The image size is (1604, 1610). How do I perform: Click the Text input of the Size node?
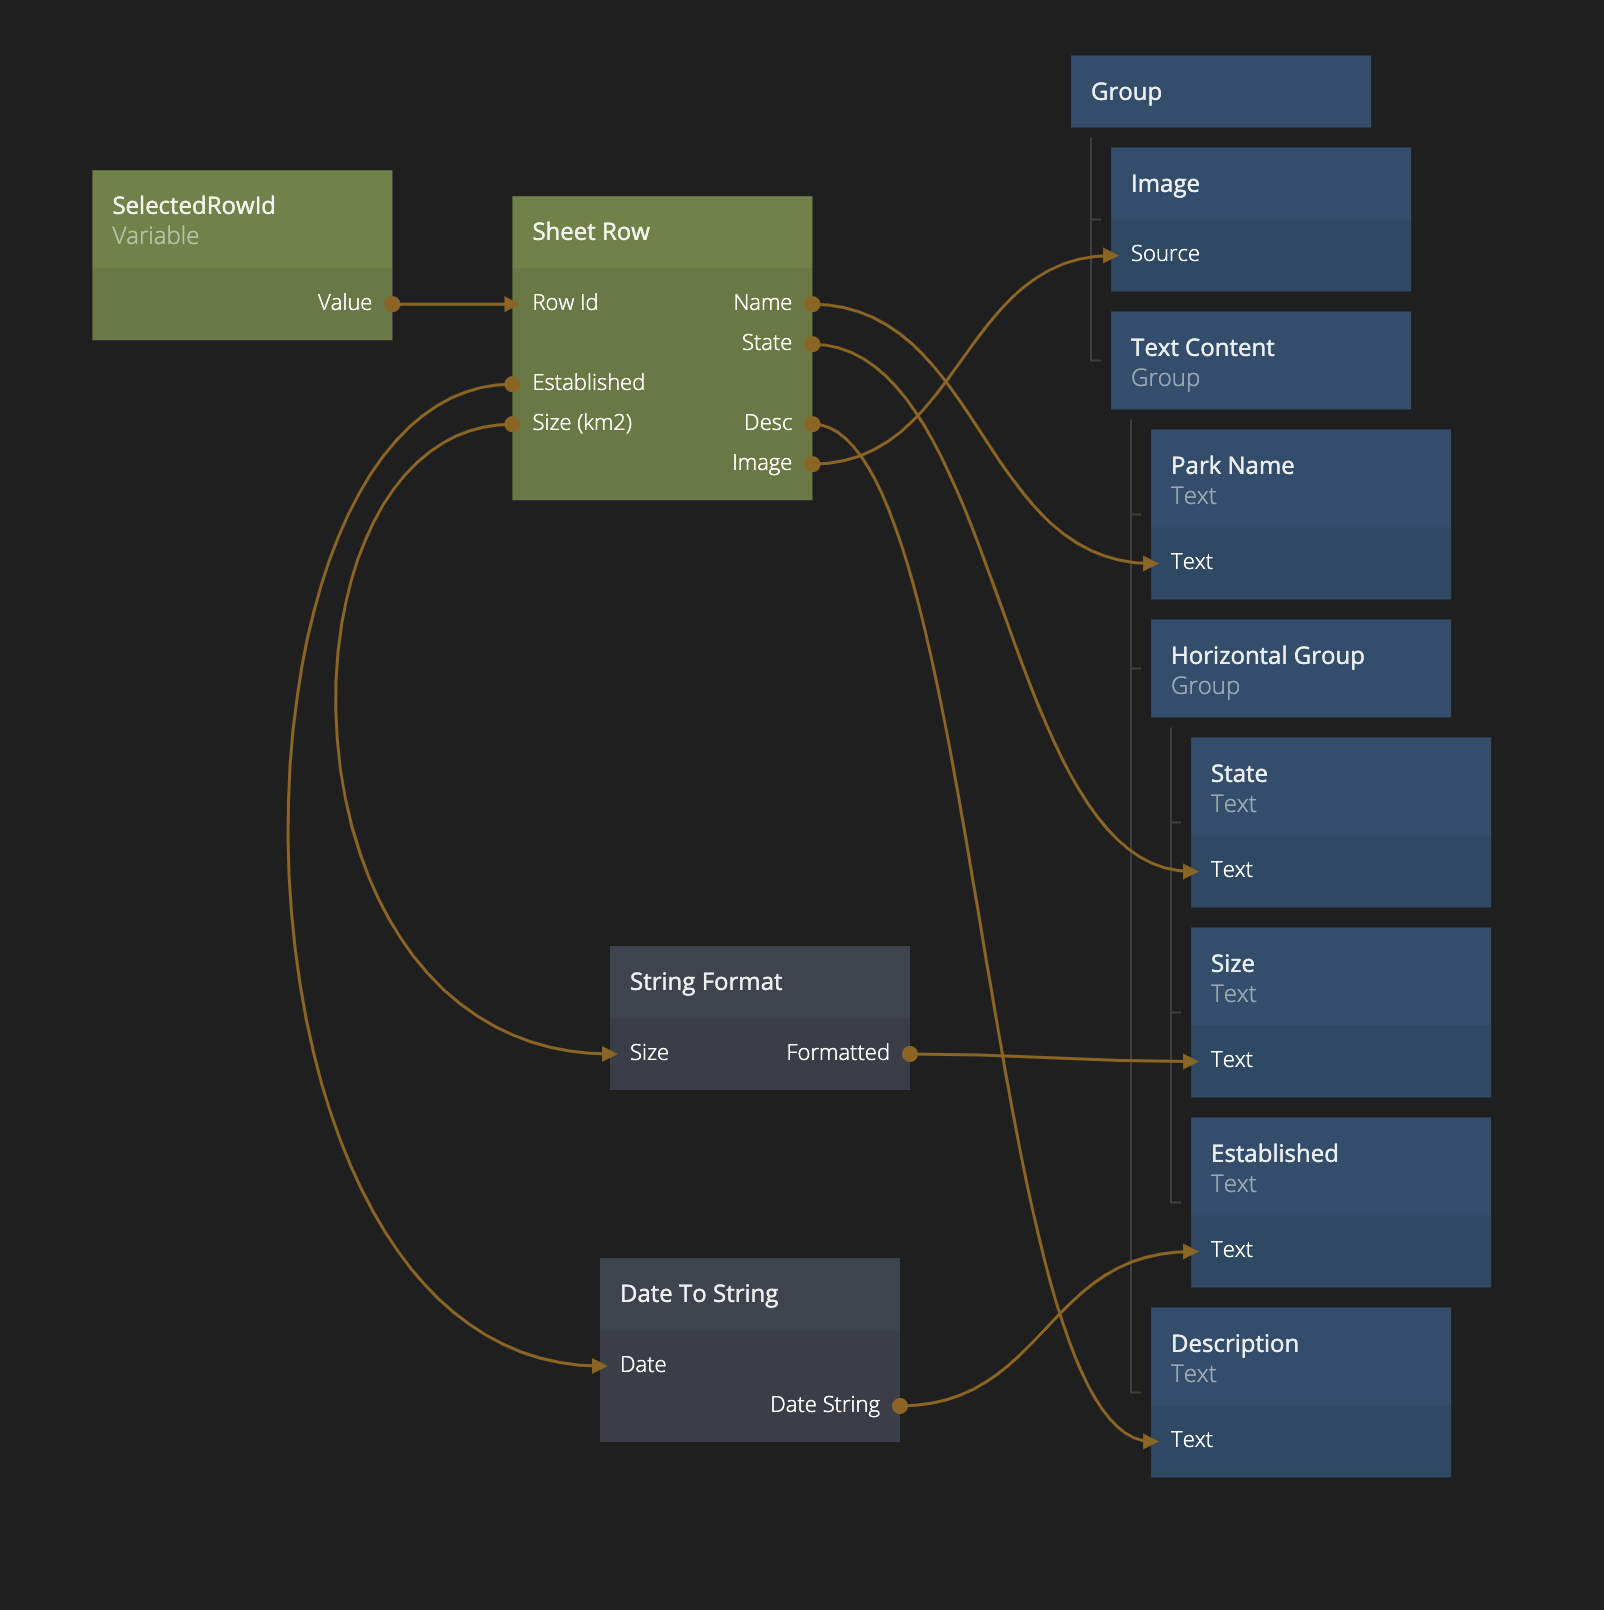tap(1231, 1061)
